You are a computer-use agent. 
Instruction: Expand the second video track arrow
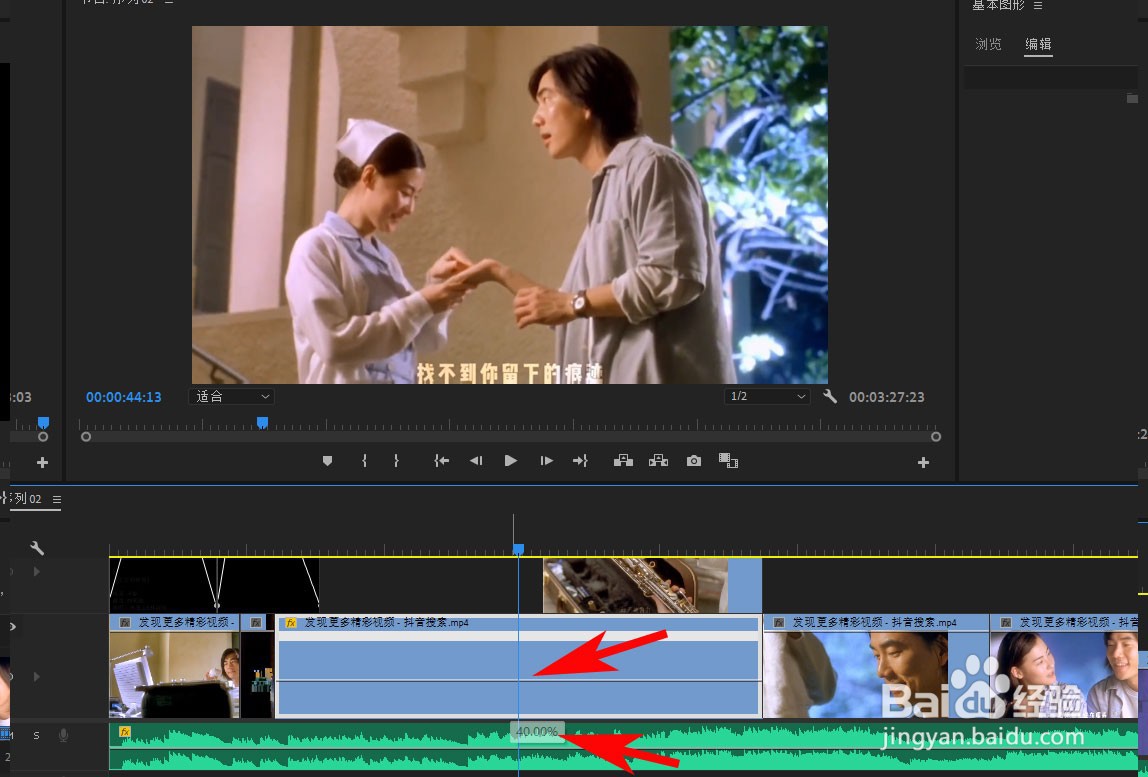(37, 676)
